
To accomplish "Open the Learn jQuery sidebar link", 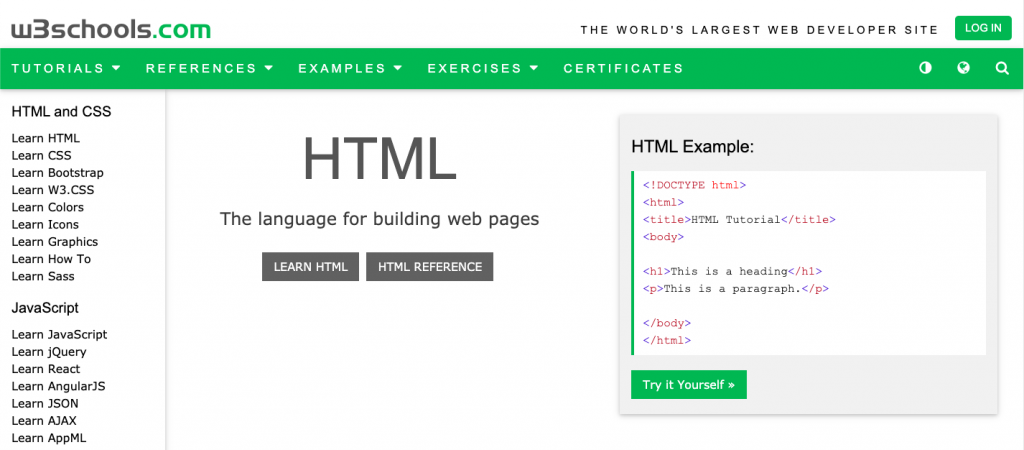I will click(x=49, y=352).
